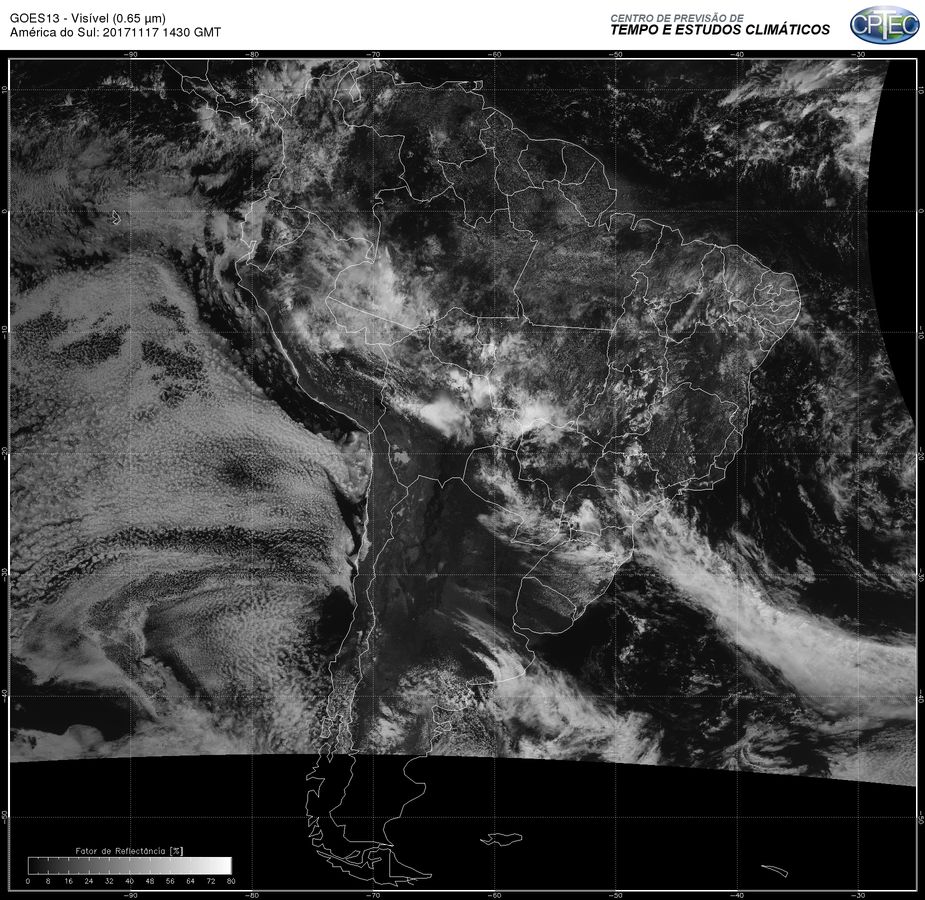The height and width of the screenshot is (900, 925).
Task: Click the CPTEC globe logo
Action: tap(884, 25)
